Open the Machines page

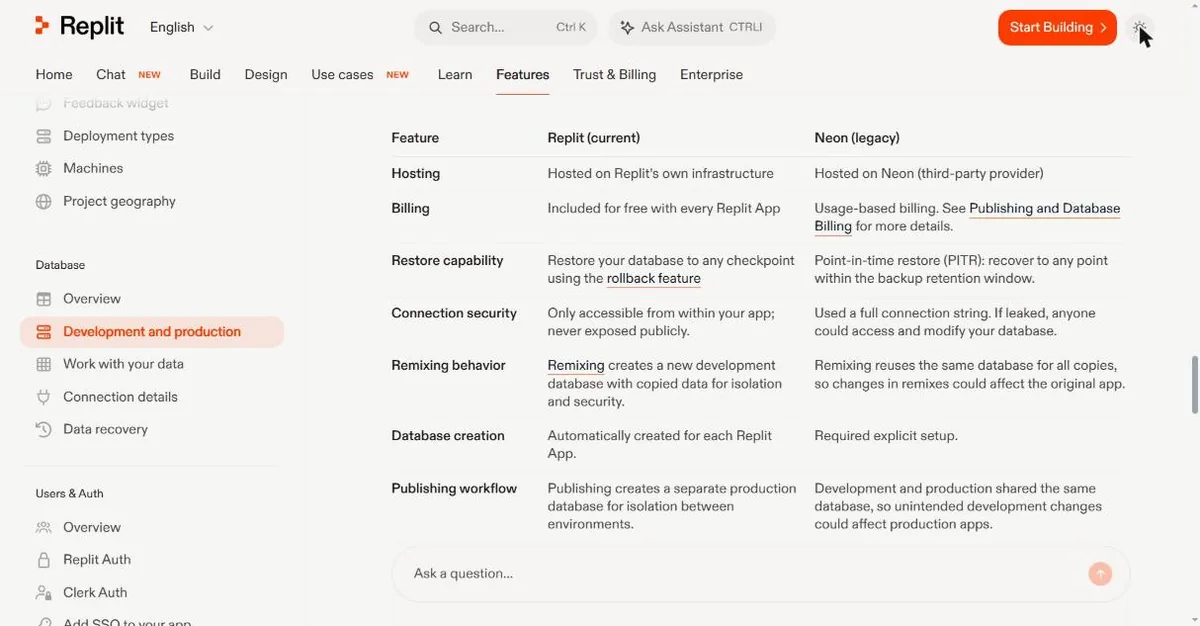pos(93,169)
